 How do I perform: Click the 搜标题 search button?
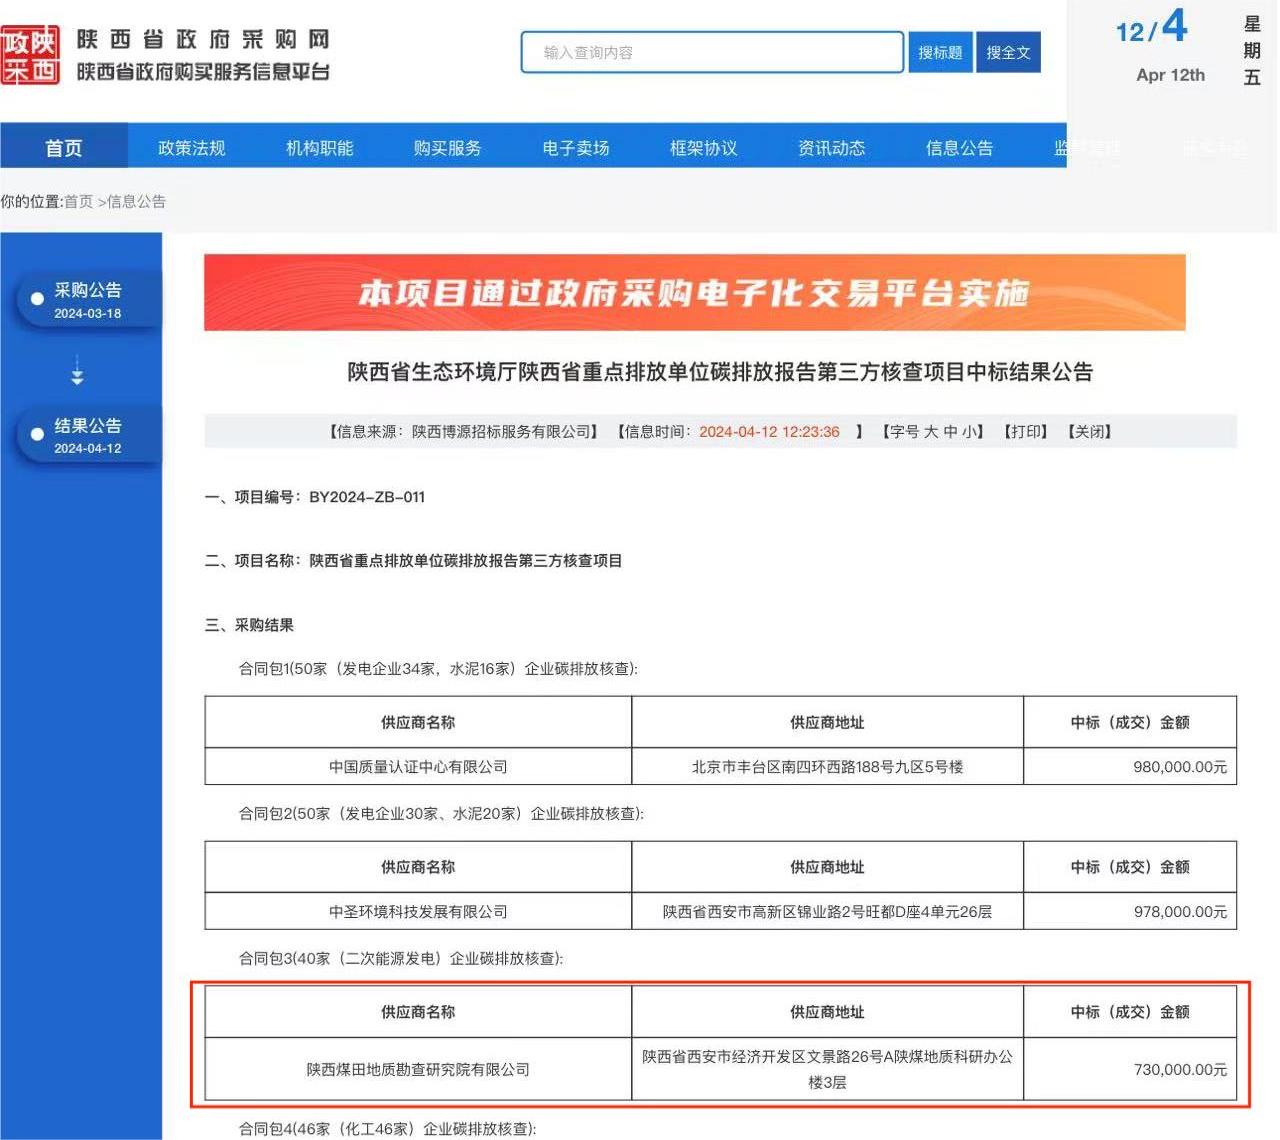click(940, 52)
